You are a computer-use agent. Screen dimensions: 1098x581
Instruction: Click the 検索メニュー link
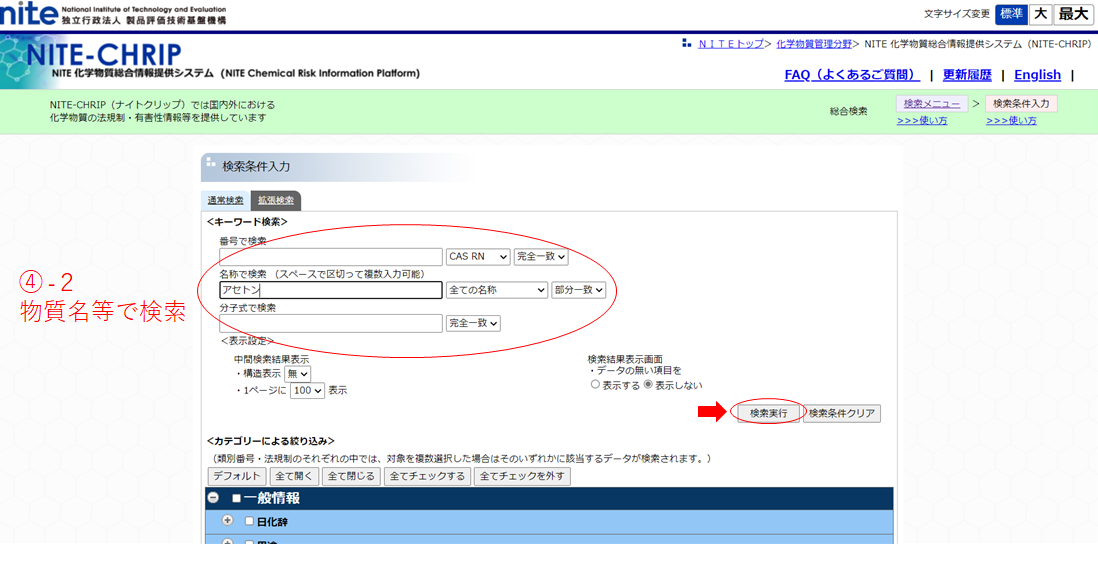(931, 104)
